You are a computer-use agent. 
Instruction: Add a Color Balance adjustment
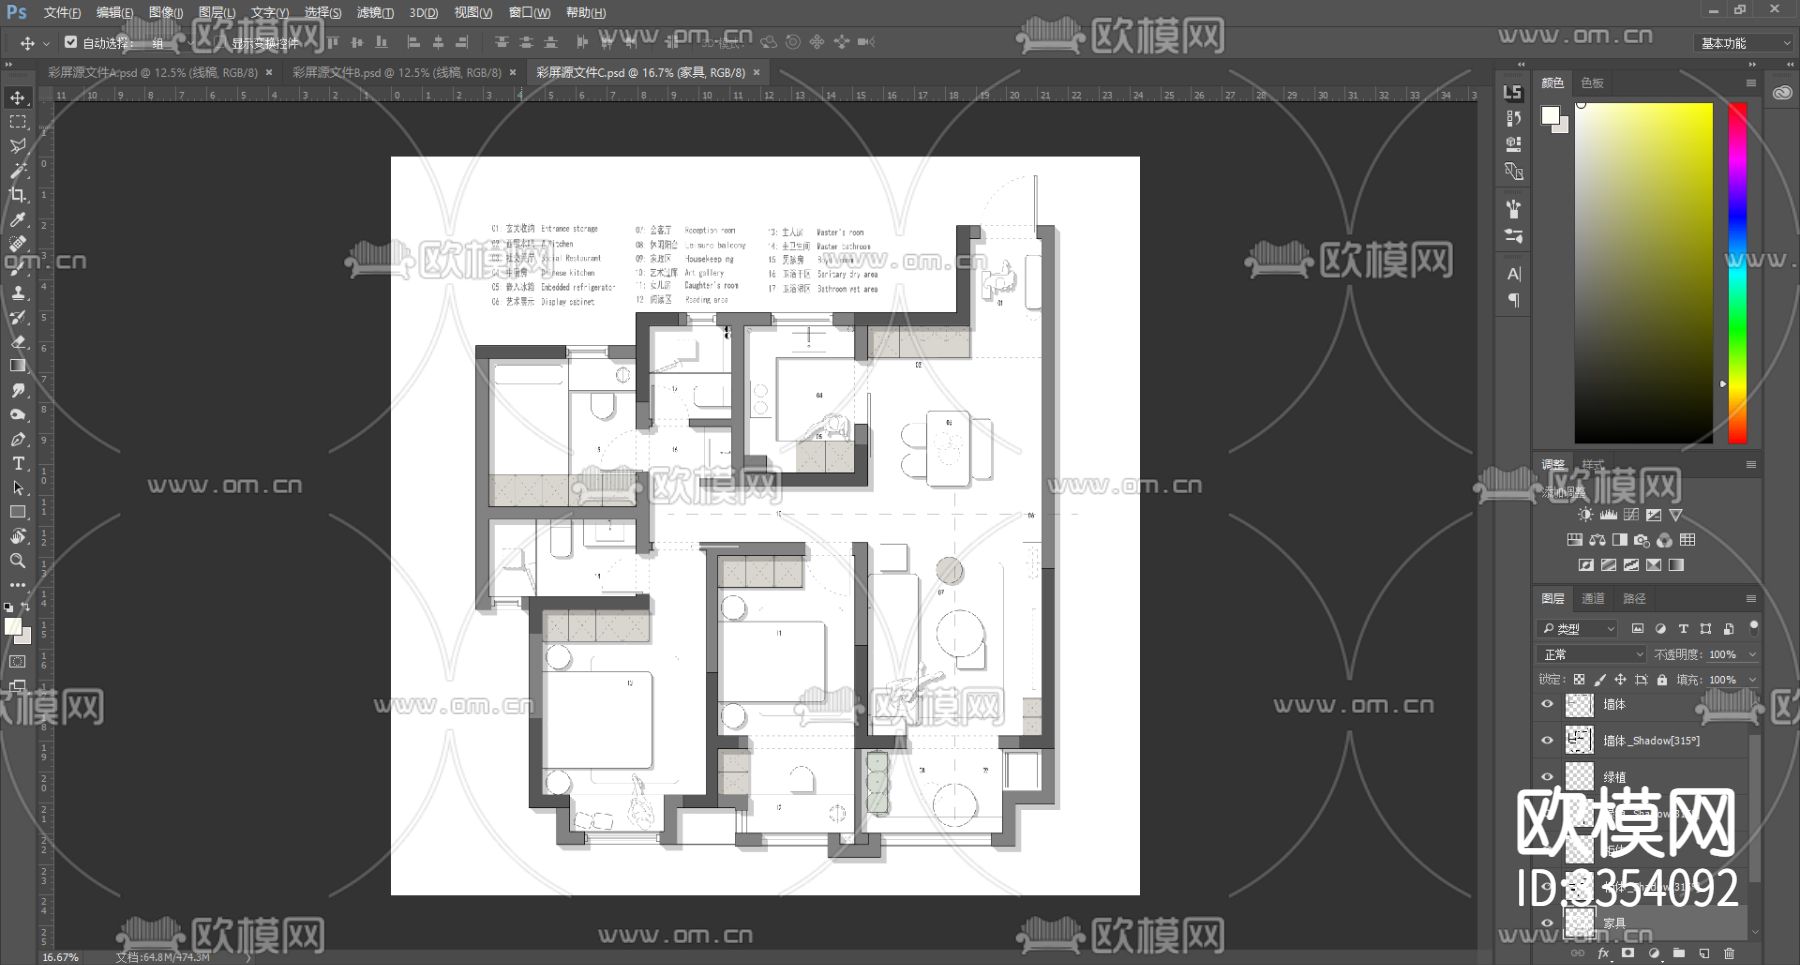(1597, 540)
